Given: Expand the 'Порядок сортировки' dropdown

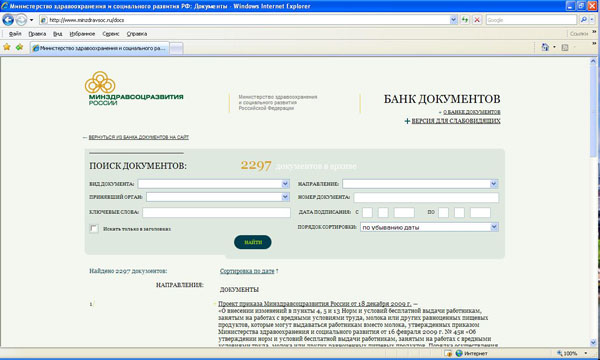Looking at the screenshot, I should (494, 227).
